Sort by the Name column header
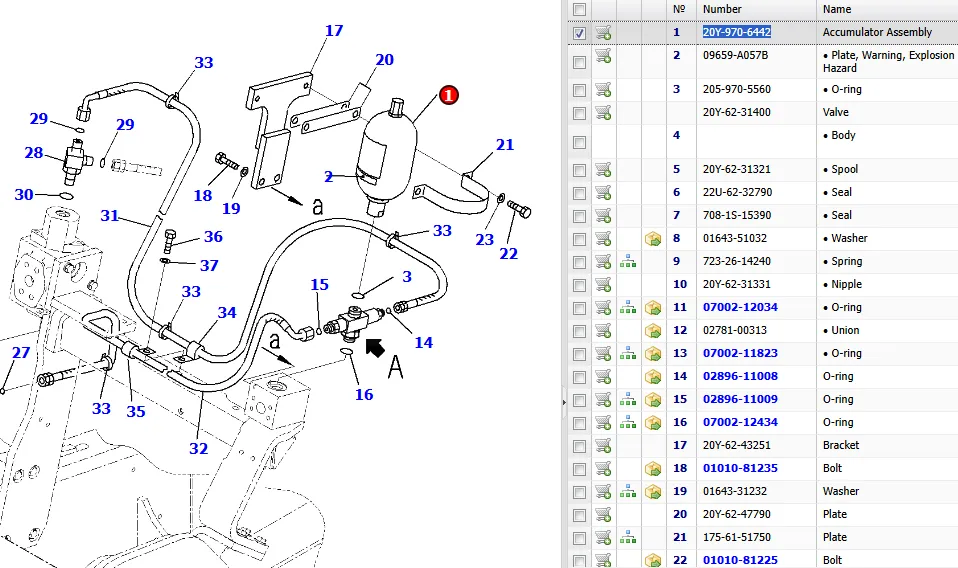The height and width of the screenshot is (568, 958). (837, 9)
